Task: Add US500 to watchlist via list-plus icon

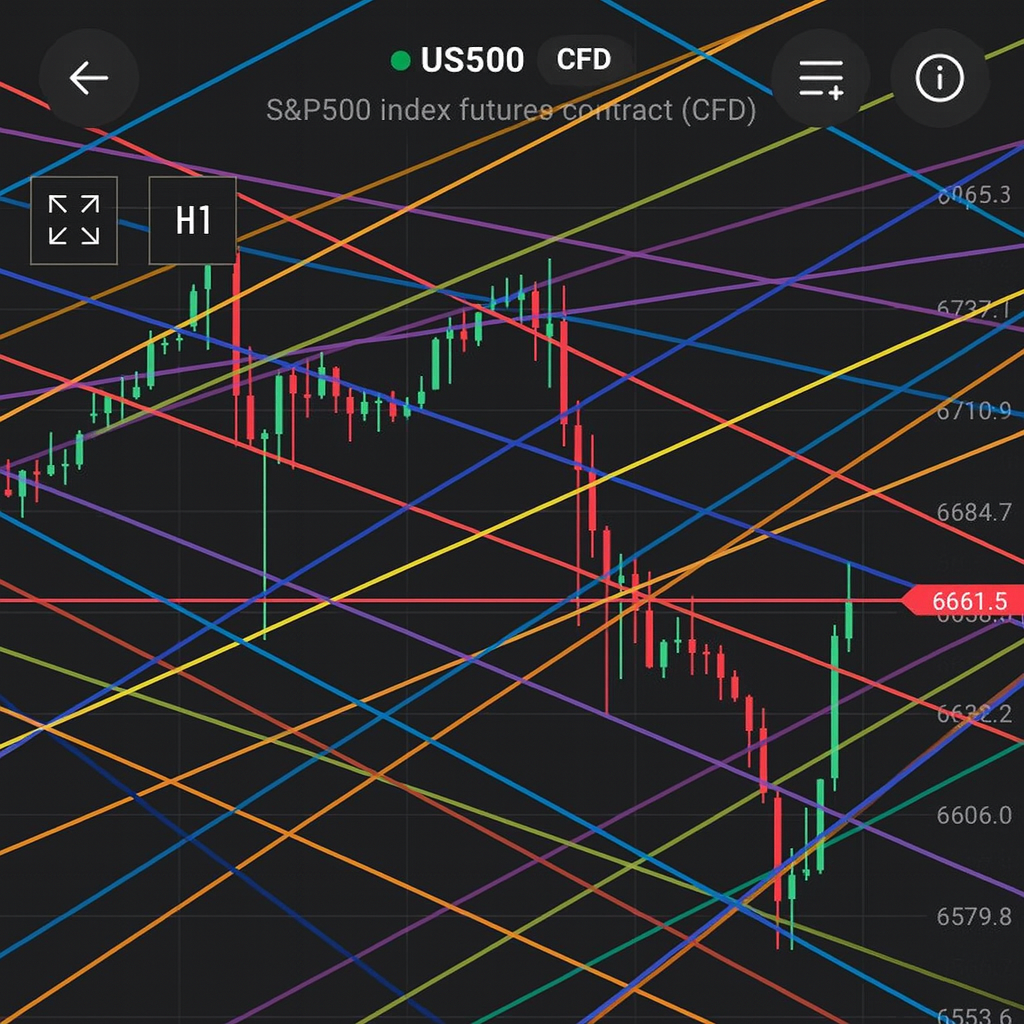Action: (x=821, y=78)
